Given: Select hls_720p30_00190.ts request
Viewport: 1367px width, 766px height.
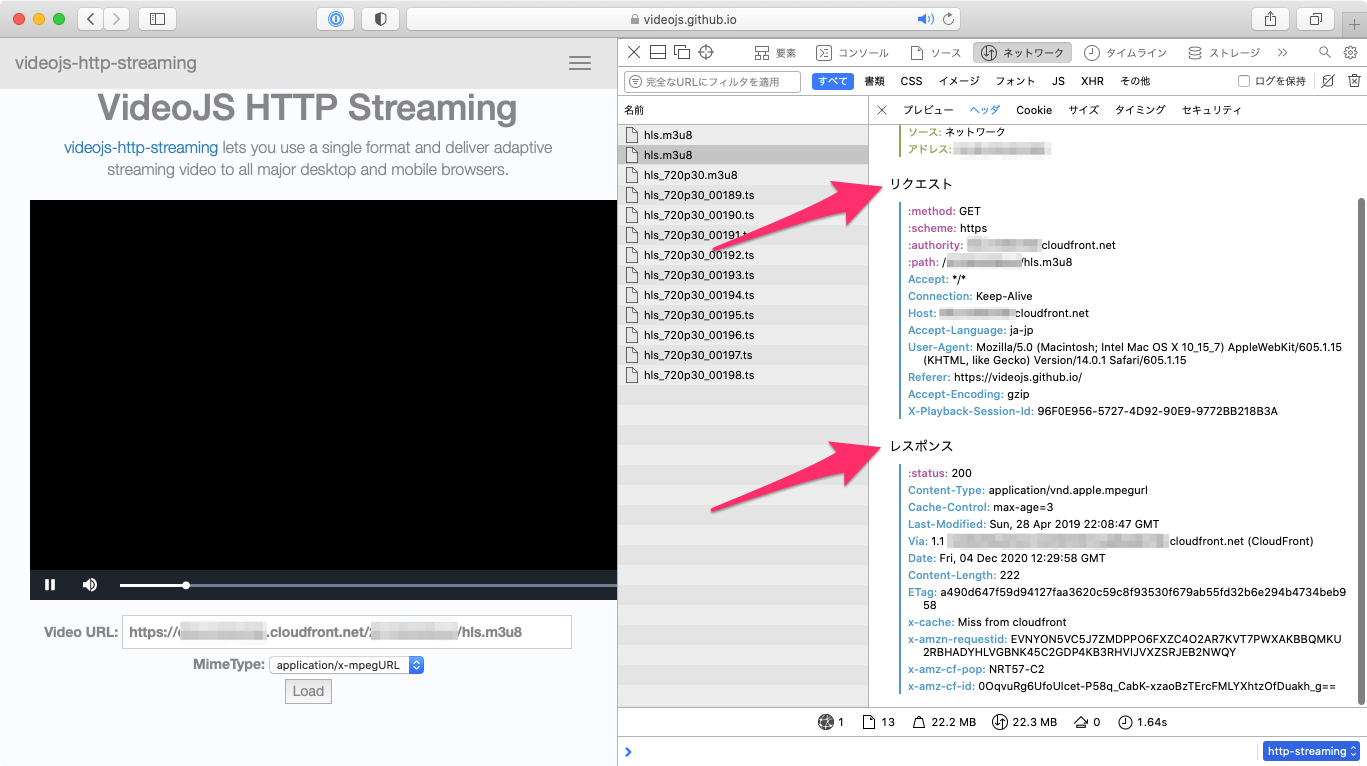Looking at the screenshot, I should [743, 215].
